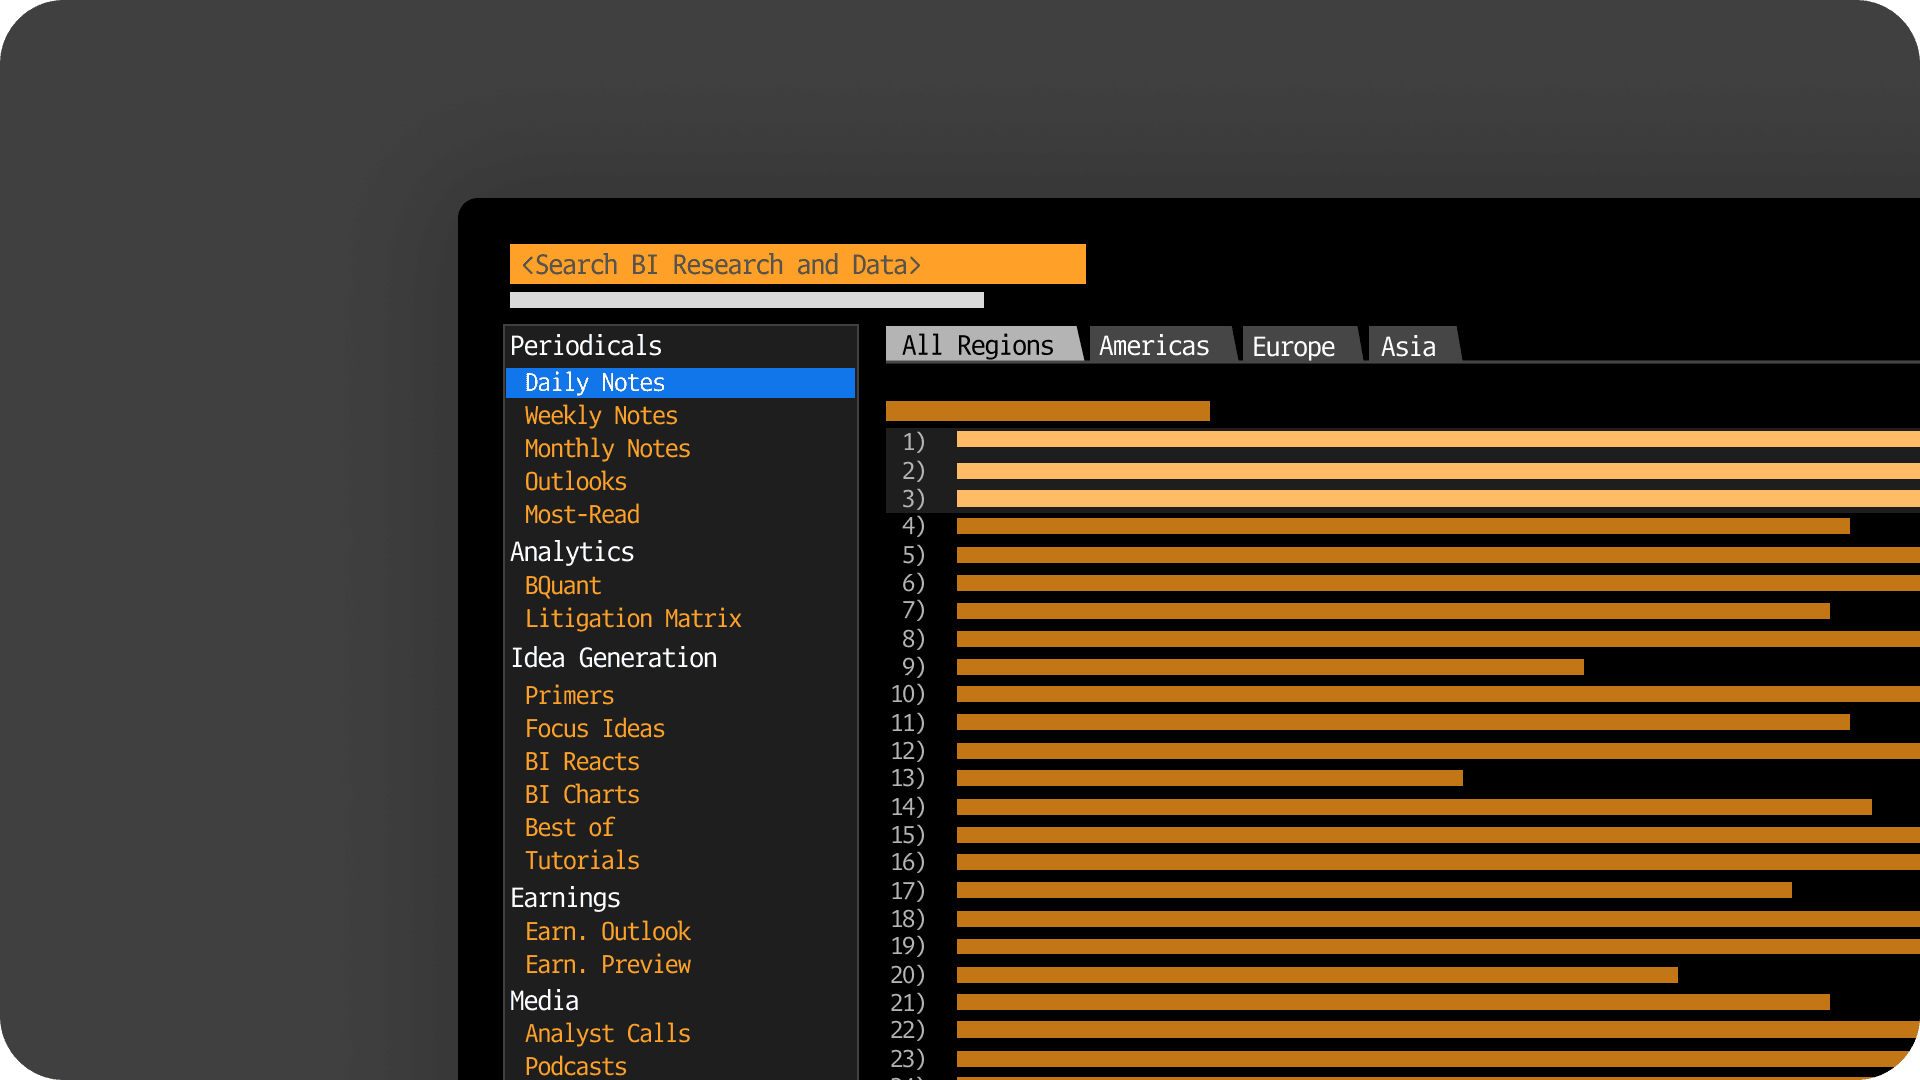Select Outlooks from Periodicals
This screenshot has width=1920, height=1080.
575,481
